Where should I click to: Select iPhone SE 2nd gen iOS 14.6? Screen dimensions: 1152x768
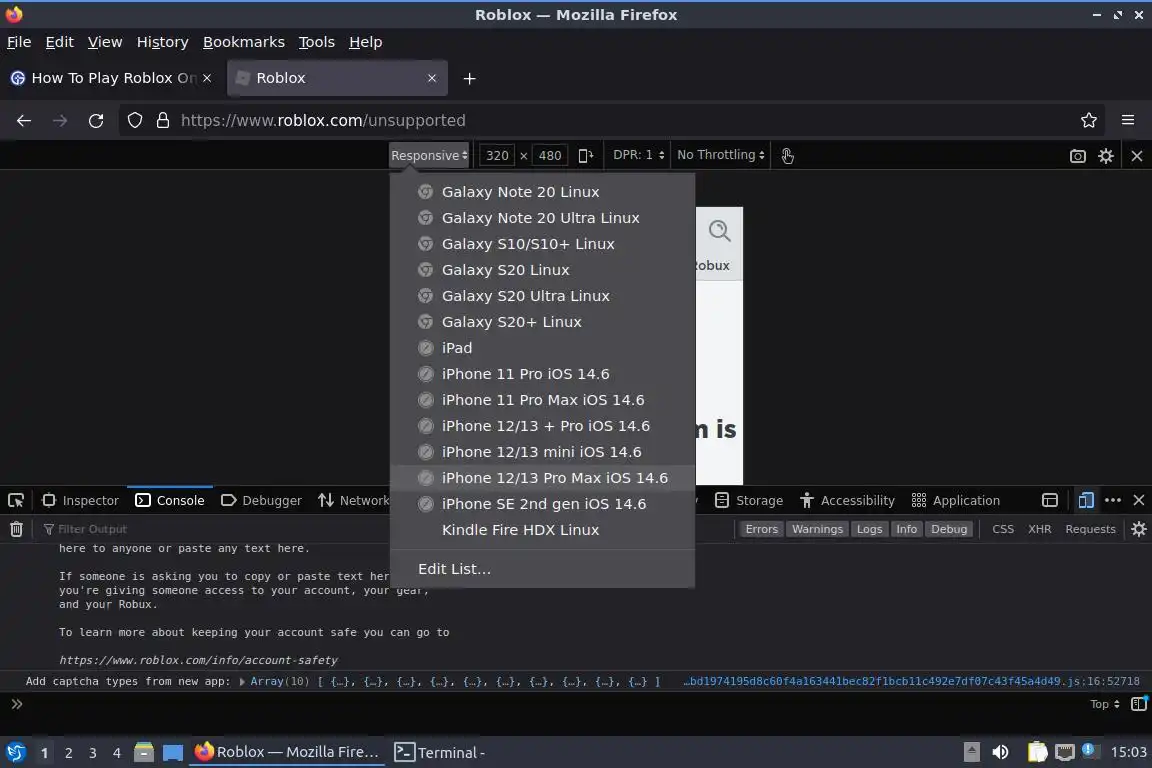542,504
